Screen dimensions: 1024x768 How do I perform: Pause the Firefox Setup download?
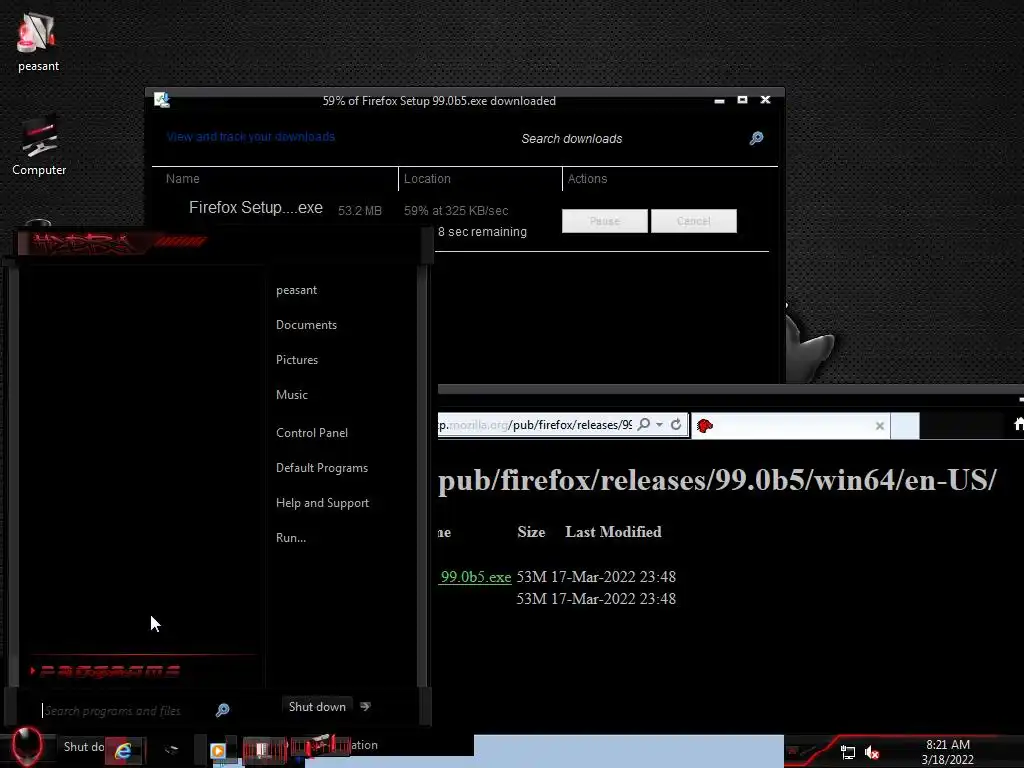605,221
